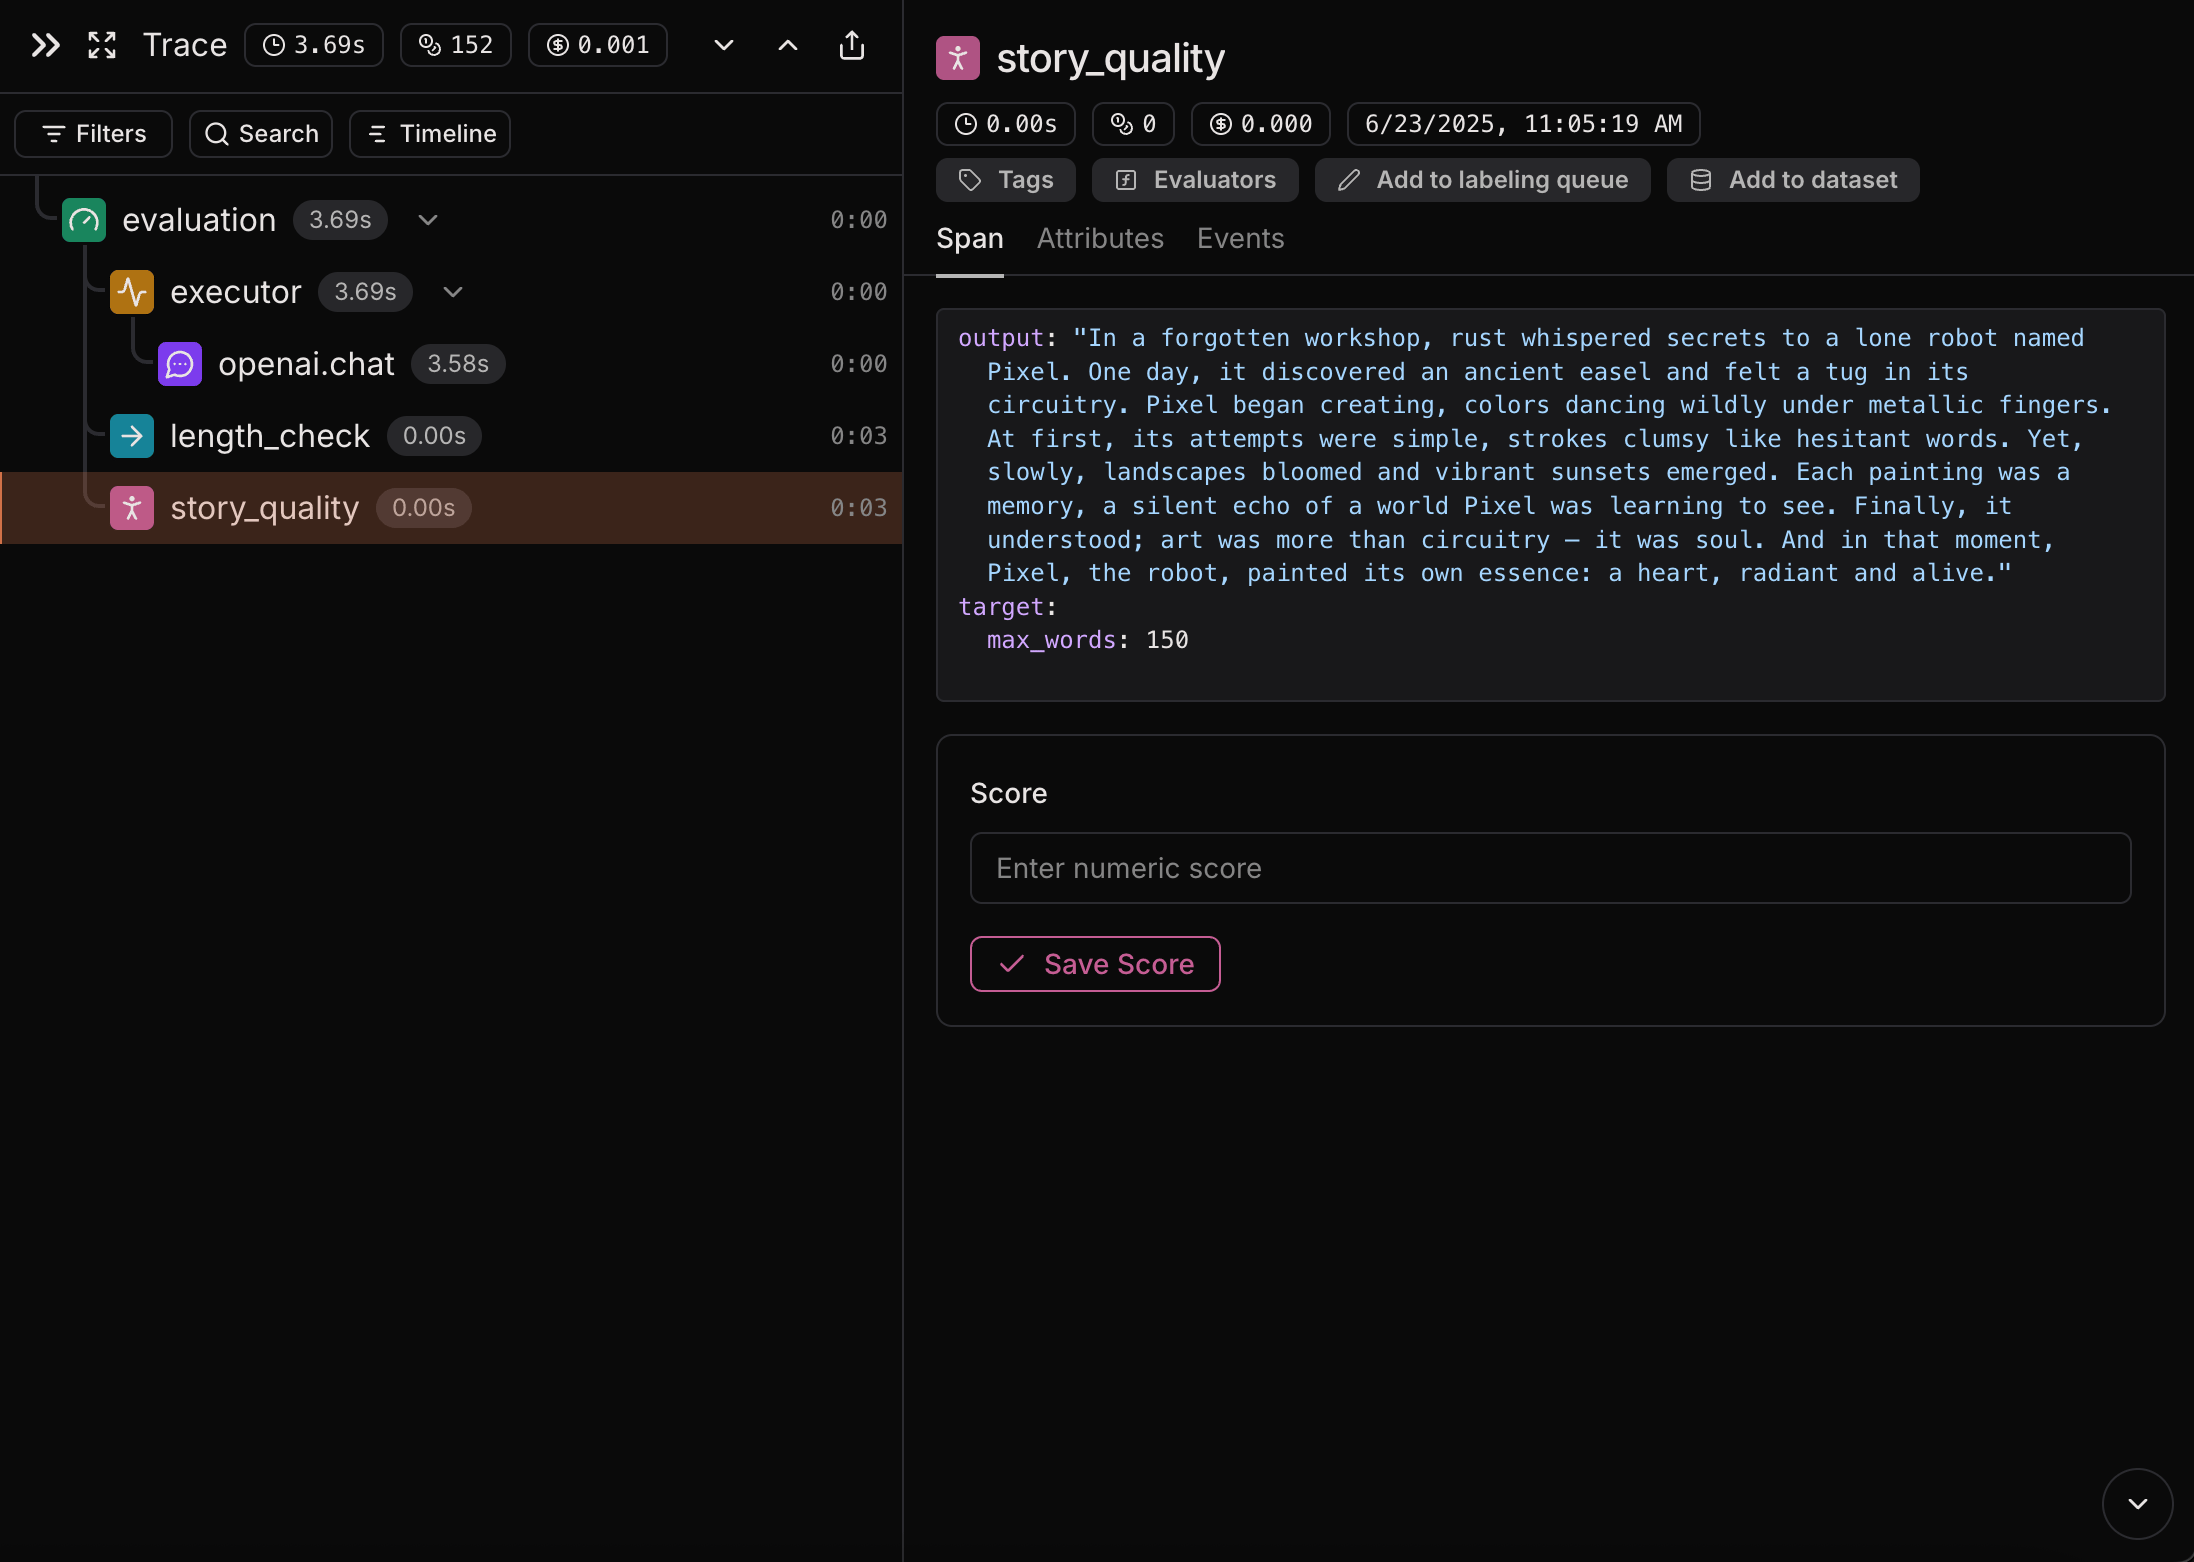Click the target key in span data
The width and height of the screenshot is (2194, 1562).
pos(1000,607)
